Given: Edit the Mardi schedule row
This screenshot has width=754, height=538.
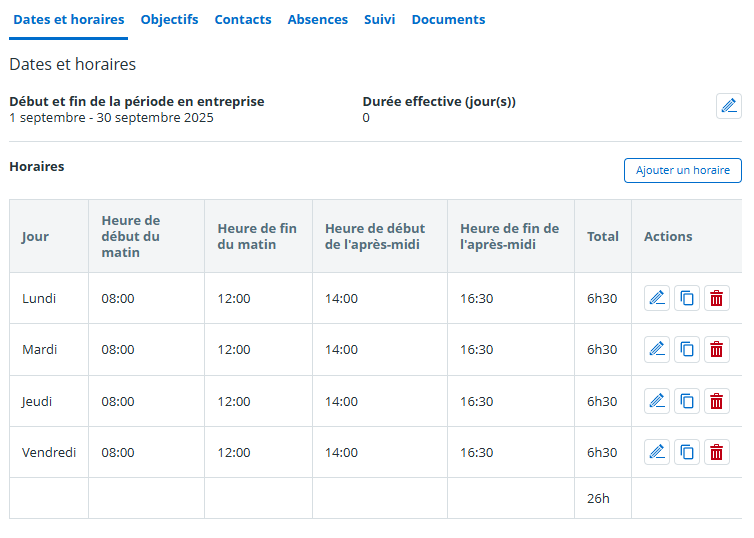Looking at the screenshot, I should coord(657,349).
